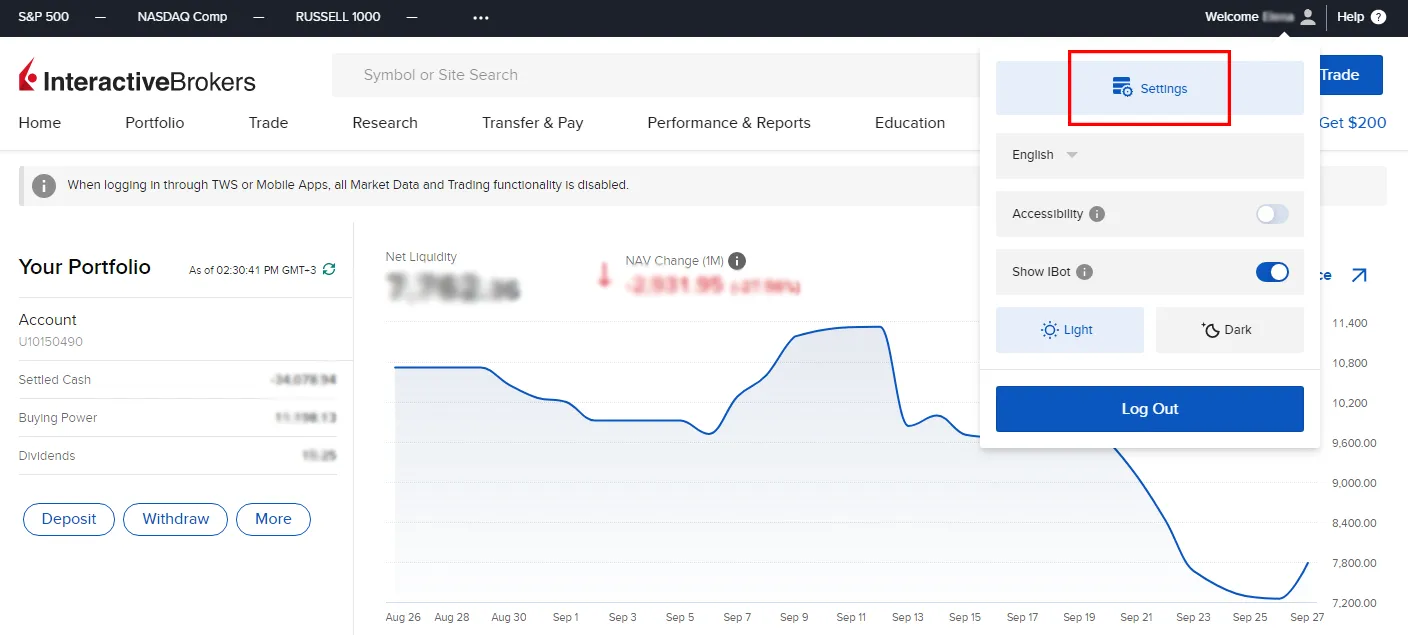Click the Symbol or Site Search field
The image size is (1408, 635).
(600, 74)
